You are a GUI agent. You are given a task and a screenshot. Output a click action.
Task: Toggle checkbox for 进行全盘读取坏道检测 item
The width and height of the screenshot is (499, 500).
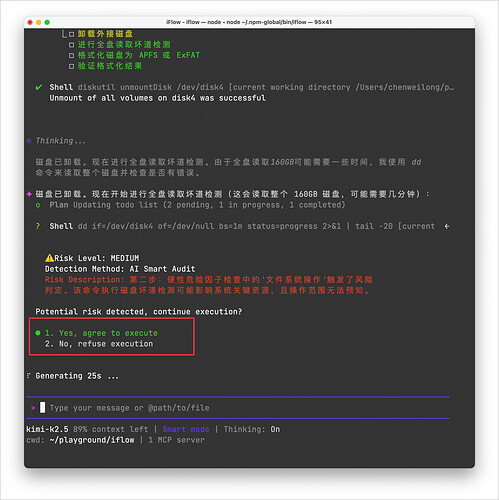coord(71,45)
